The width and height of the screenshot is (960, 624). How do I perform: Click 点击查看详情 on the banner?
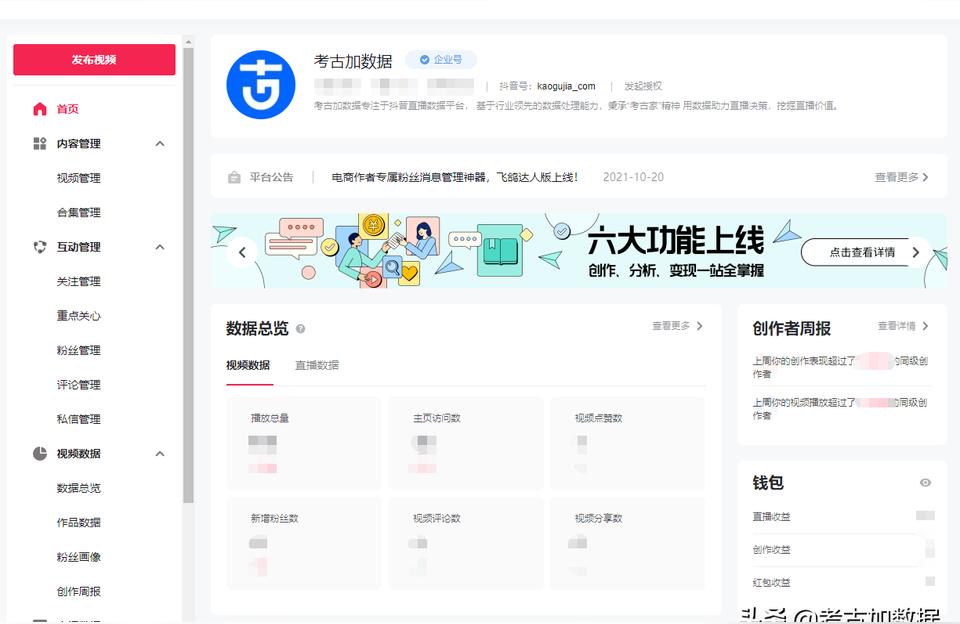[x=862, y=253]
